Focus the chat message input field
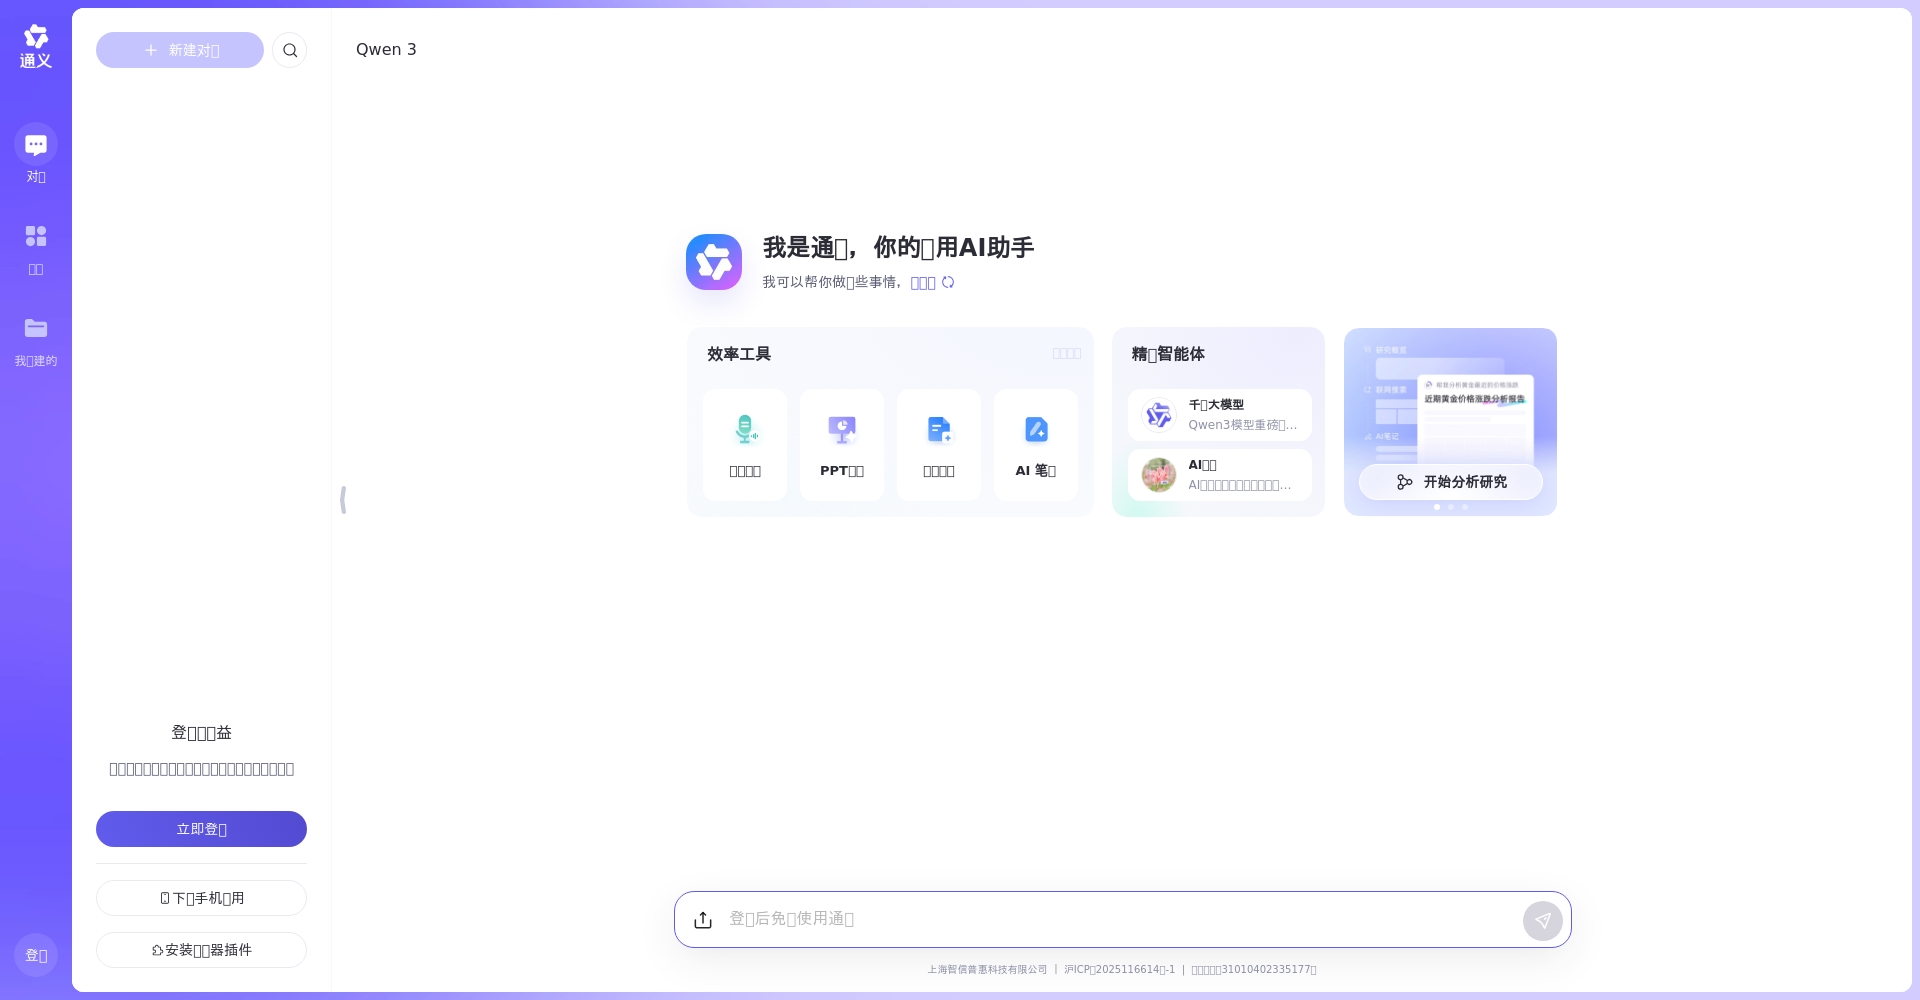 1118,919
